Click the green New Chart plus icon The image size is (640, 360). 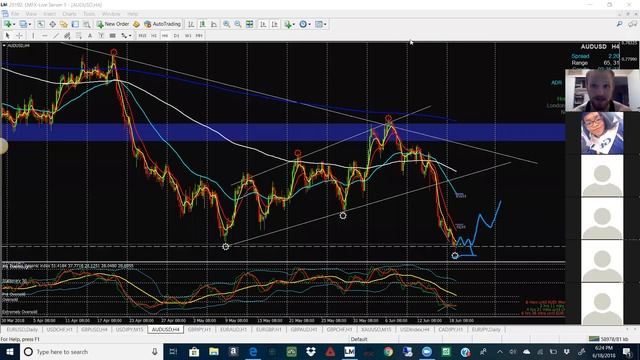7,24
